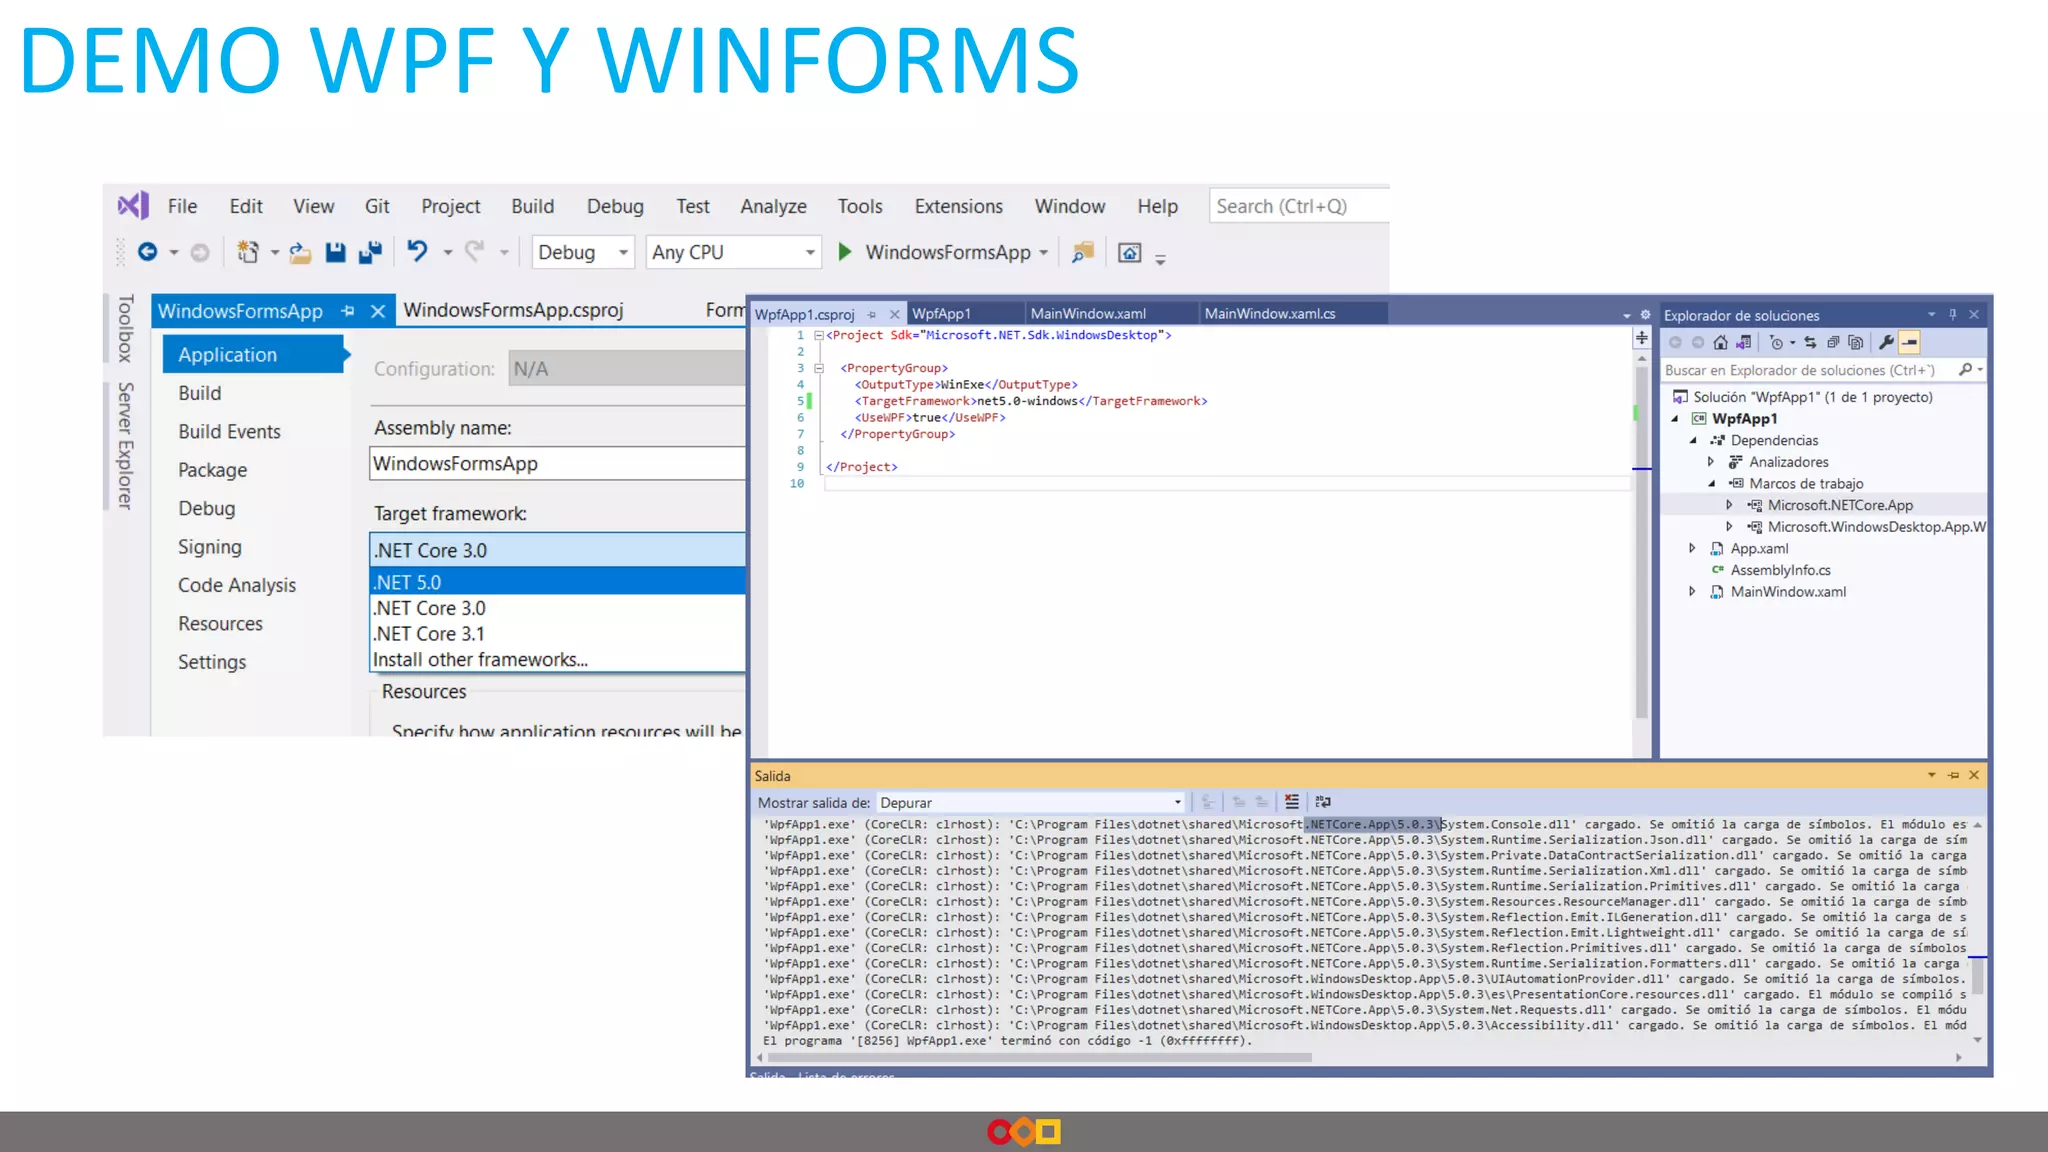The height and width of the screenshot is (1152, 2048).
Task: Switch to the MainWindow.xaml.cs tab
Action: pos(1270,314)
